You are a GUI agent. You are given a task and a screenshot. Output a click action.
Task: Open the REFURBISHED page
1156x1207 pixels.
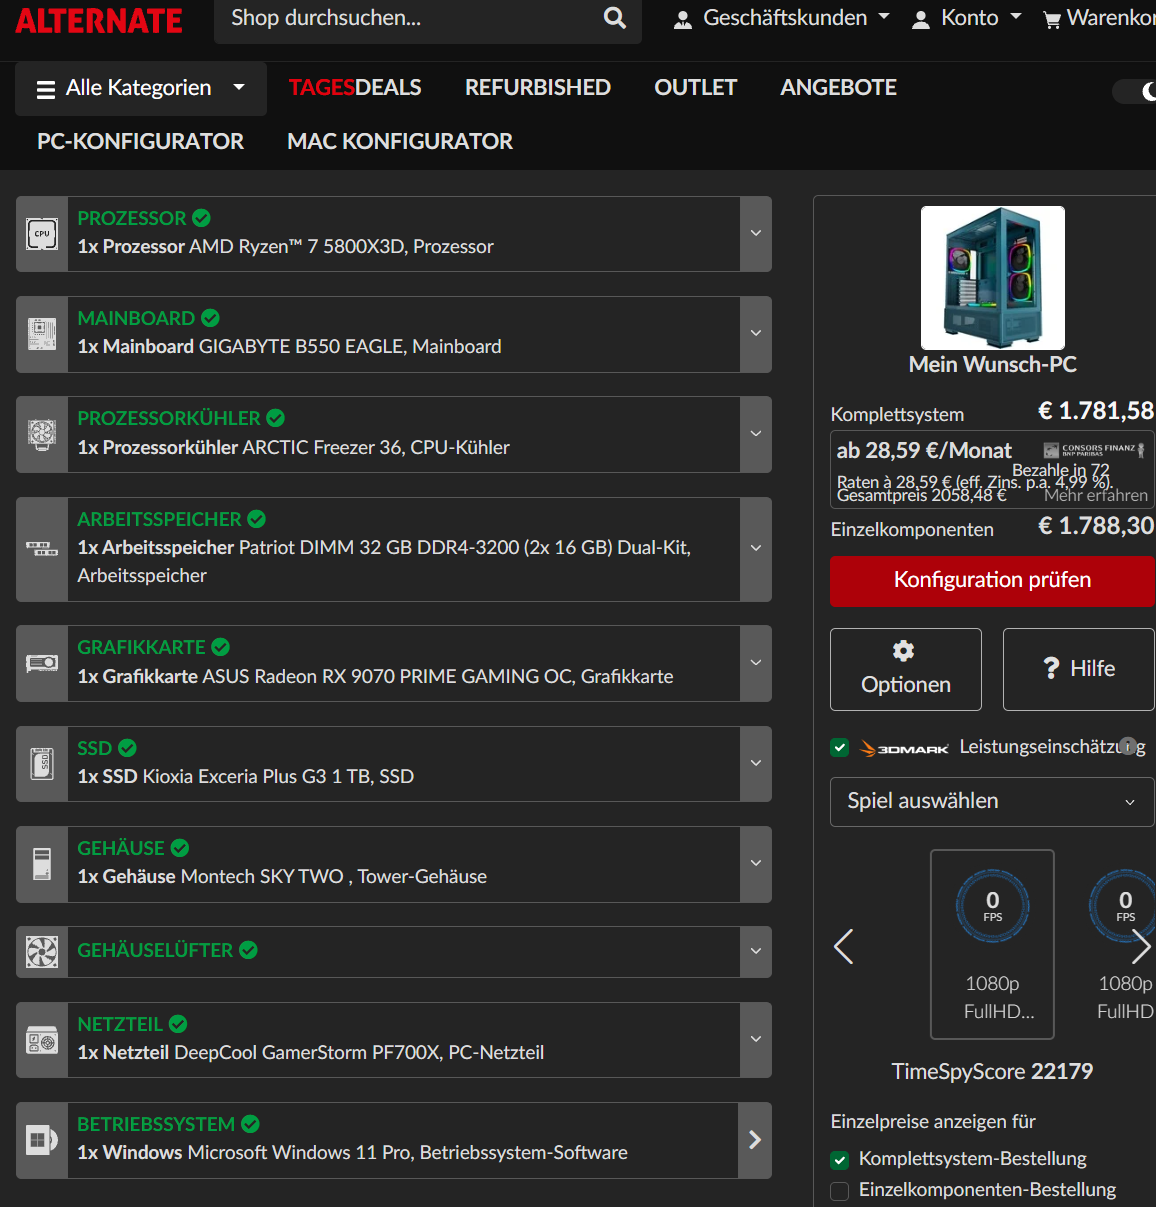click(538, 88)
